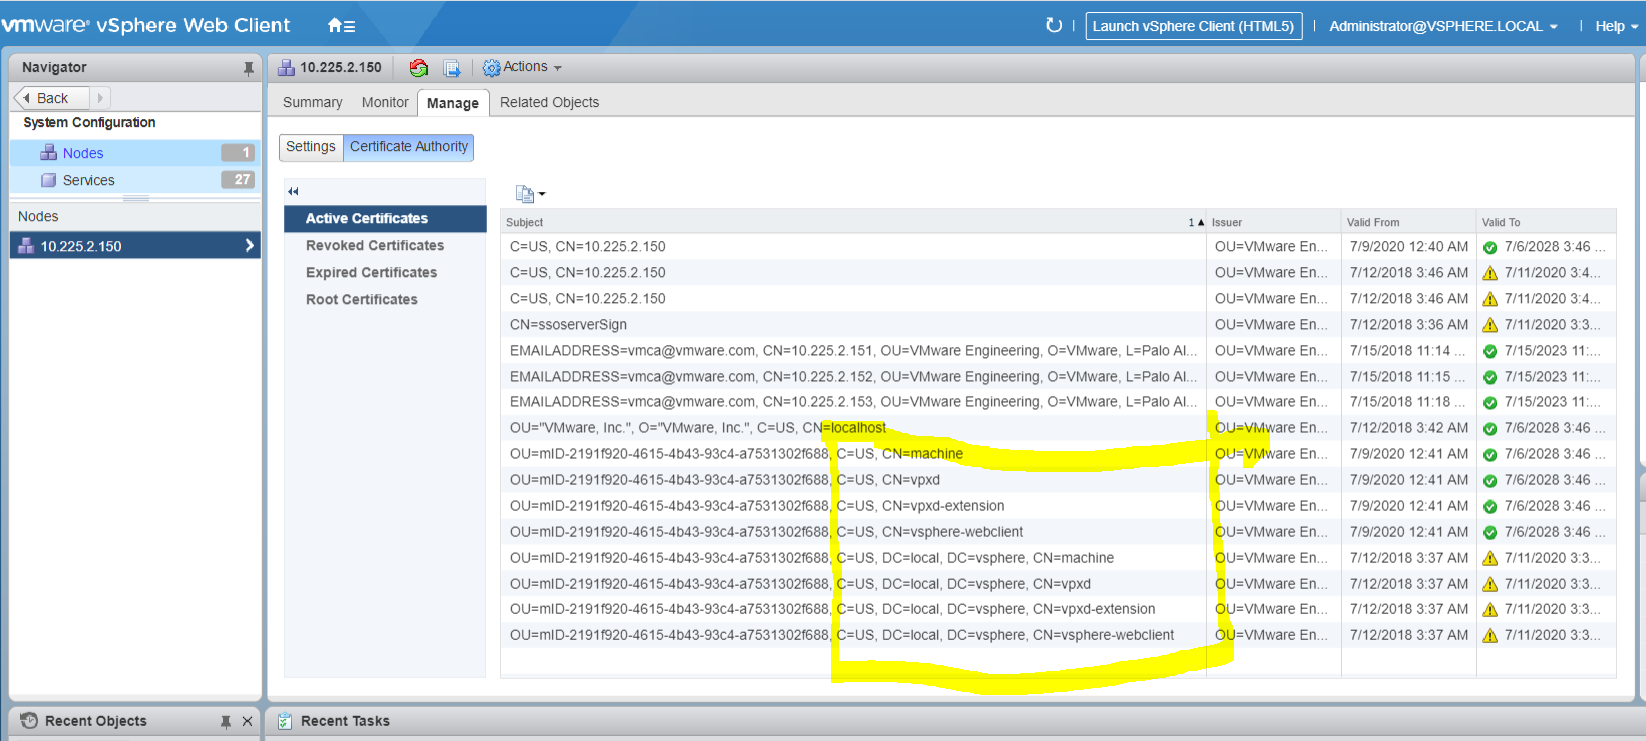Select the CN=localhost certificate row

pos(1058,428)
